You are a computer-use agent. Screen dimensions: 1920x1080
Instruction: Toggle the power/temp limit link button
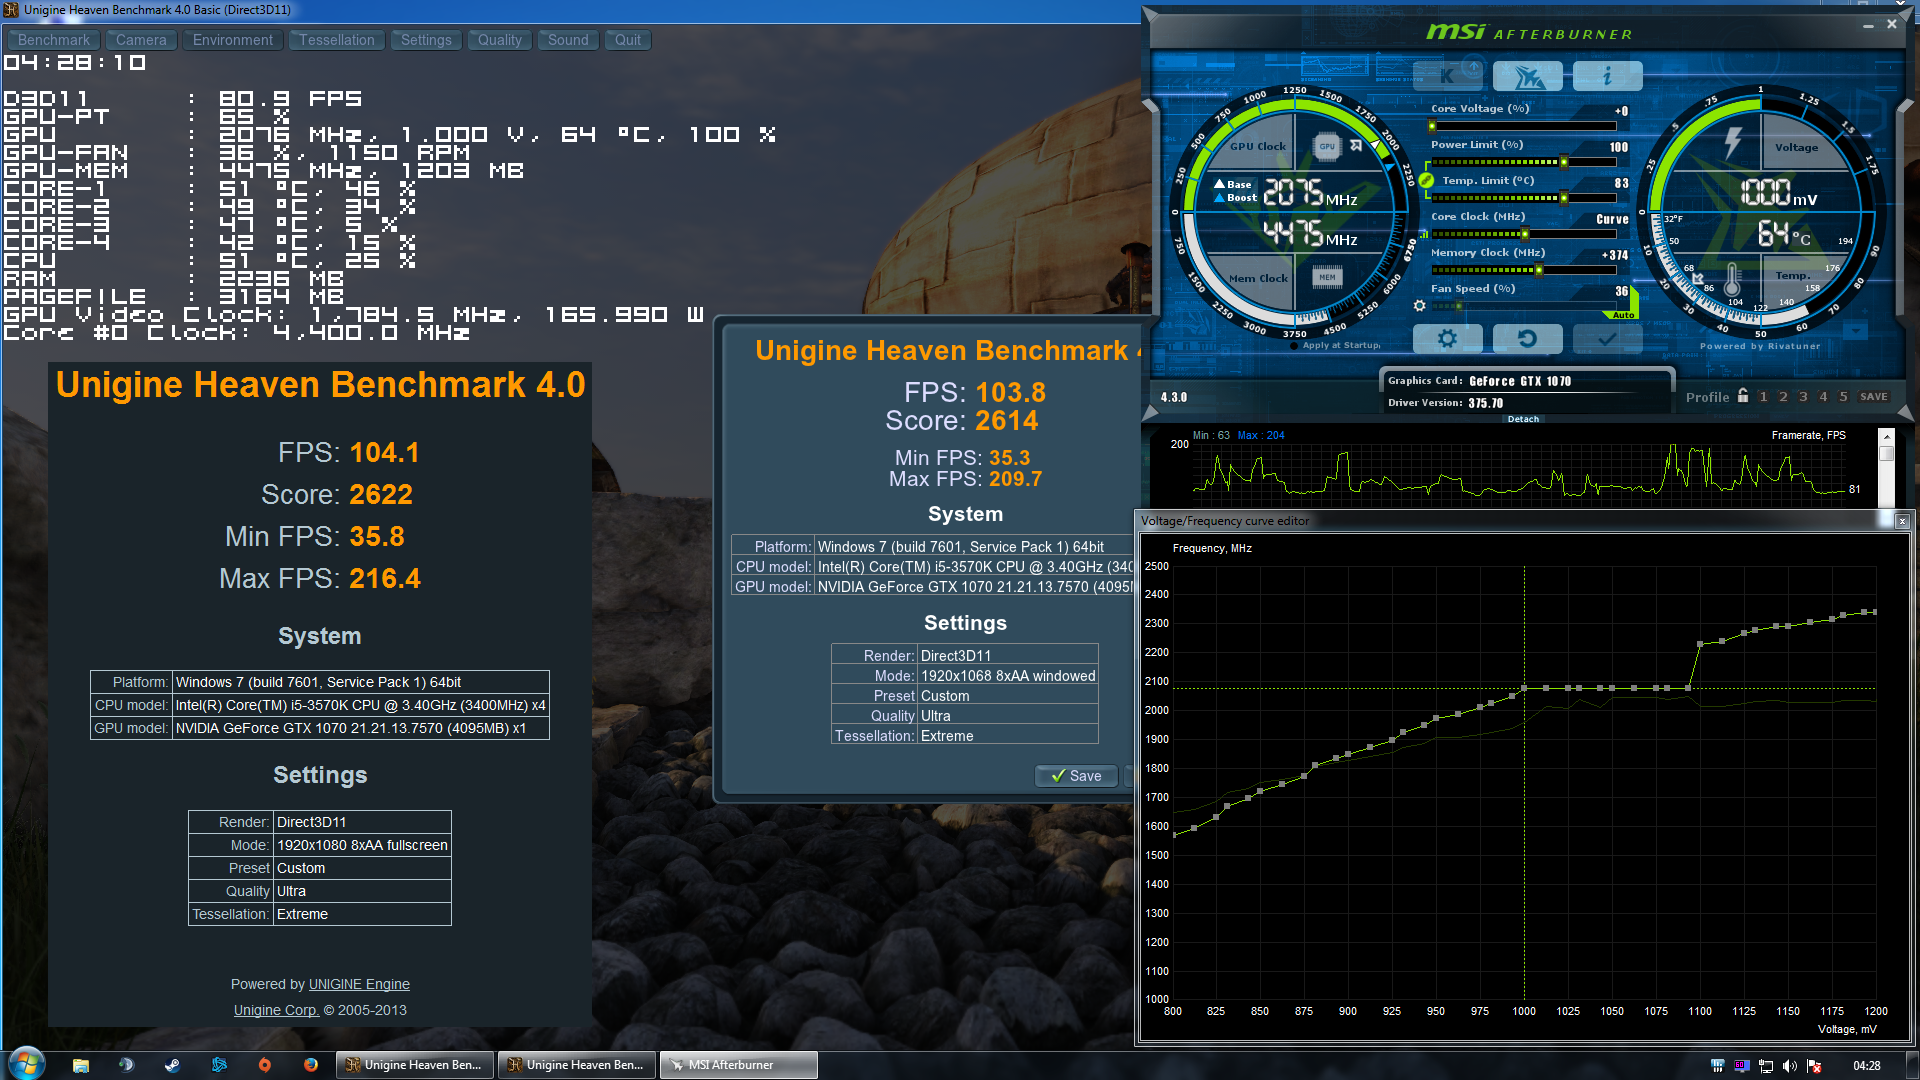pyautogui.click(x=1426, y=180)
